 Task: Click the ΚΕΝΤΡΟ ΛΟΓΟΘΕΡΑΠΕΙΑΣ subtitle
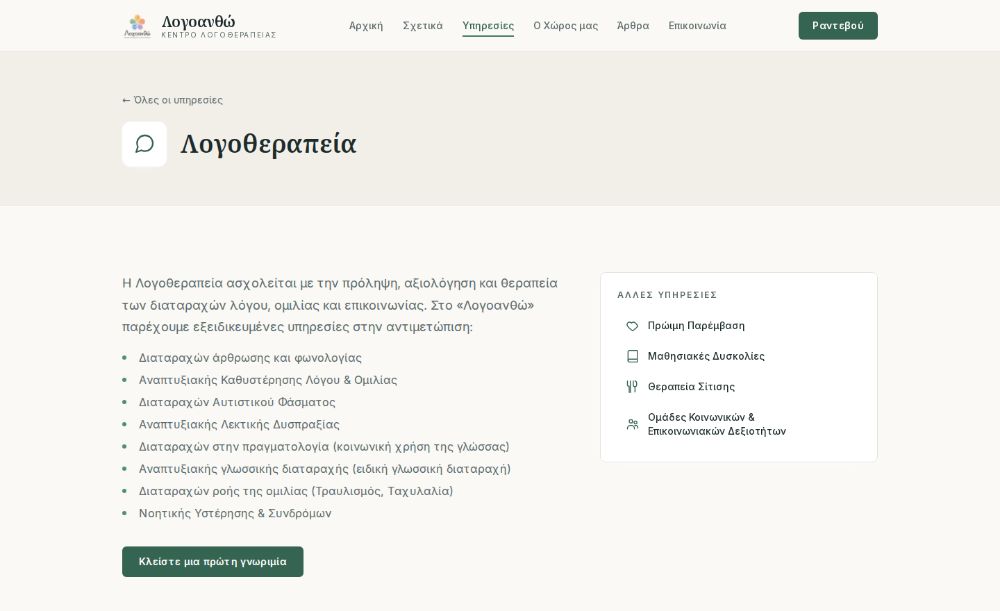[219, 35]
